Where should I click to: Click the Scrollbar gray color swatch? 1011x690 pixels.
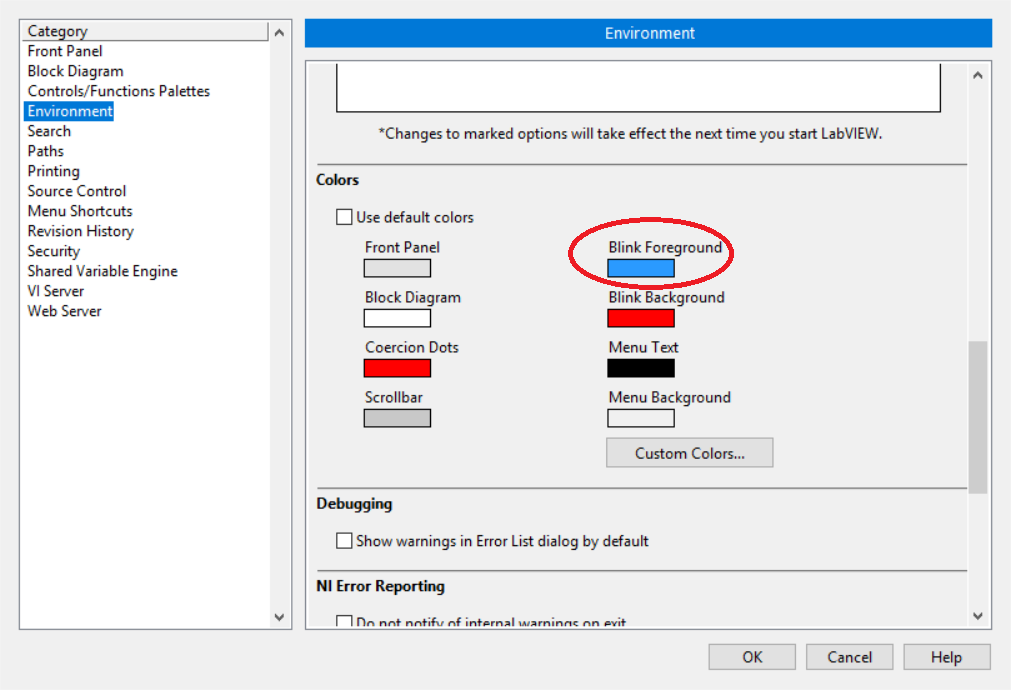point(397,418)
